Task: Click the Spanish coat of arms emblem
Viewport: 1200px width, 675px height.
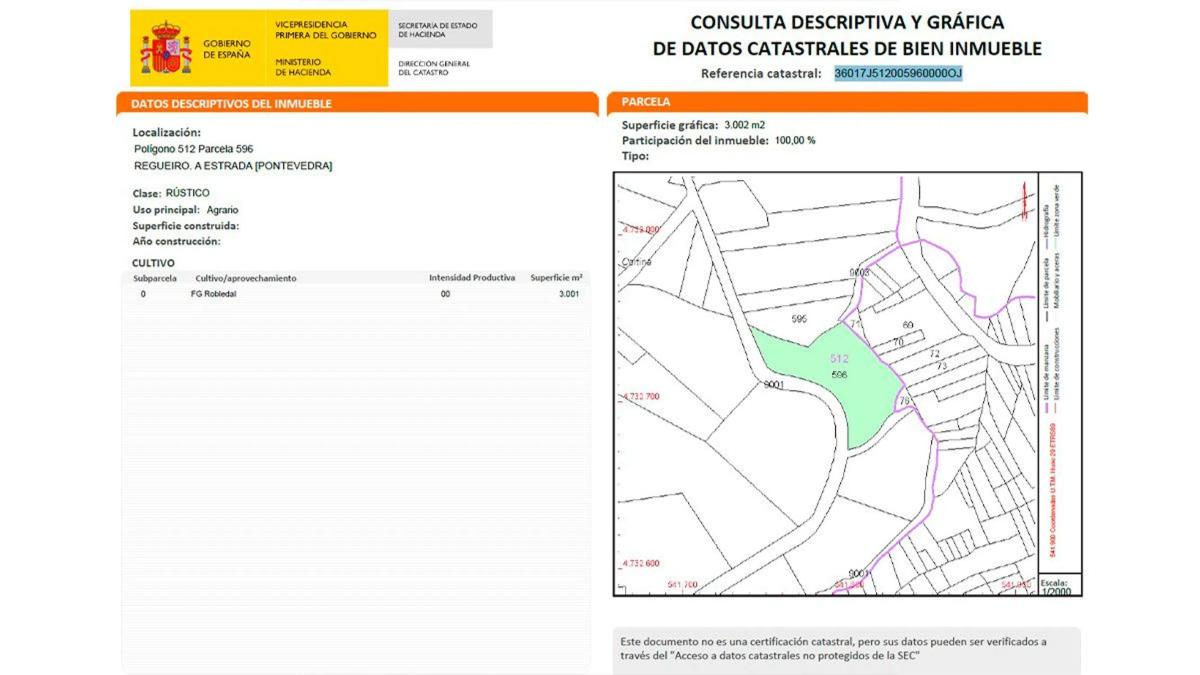Action: [166, 49]
